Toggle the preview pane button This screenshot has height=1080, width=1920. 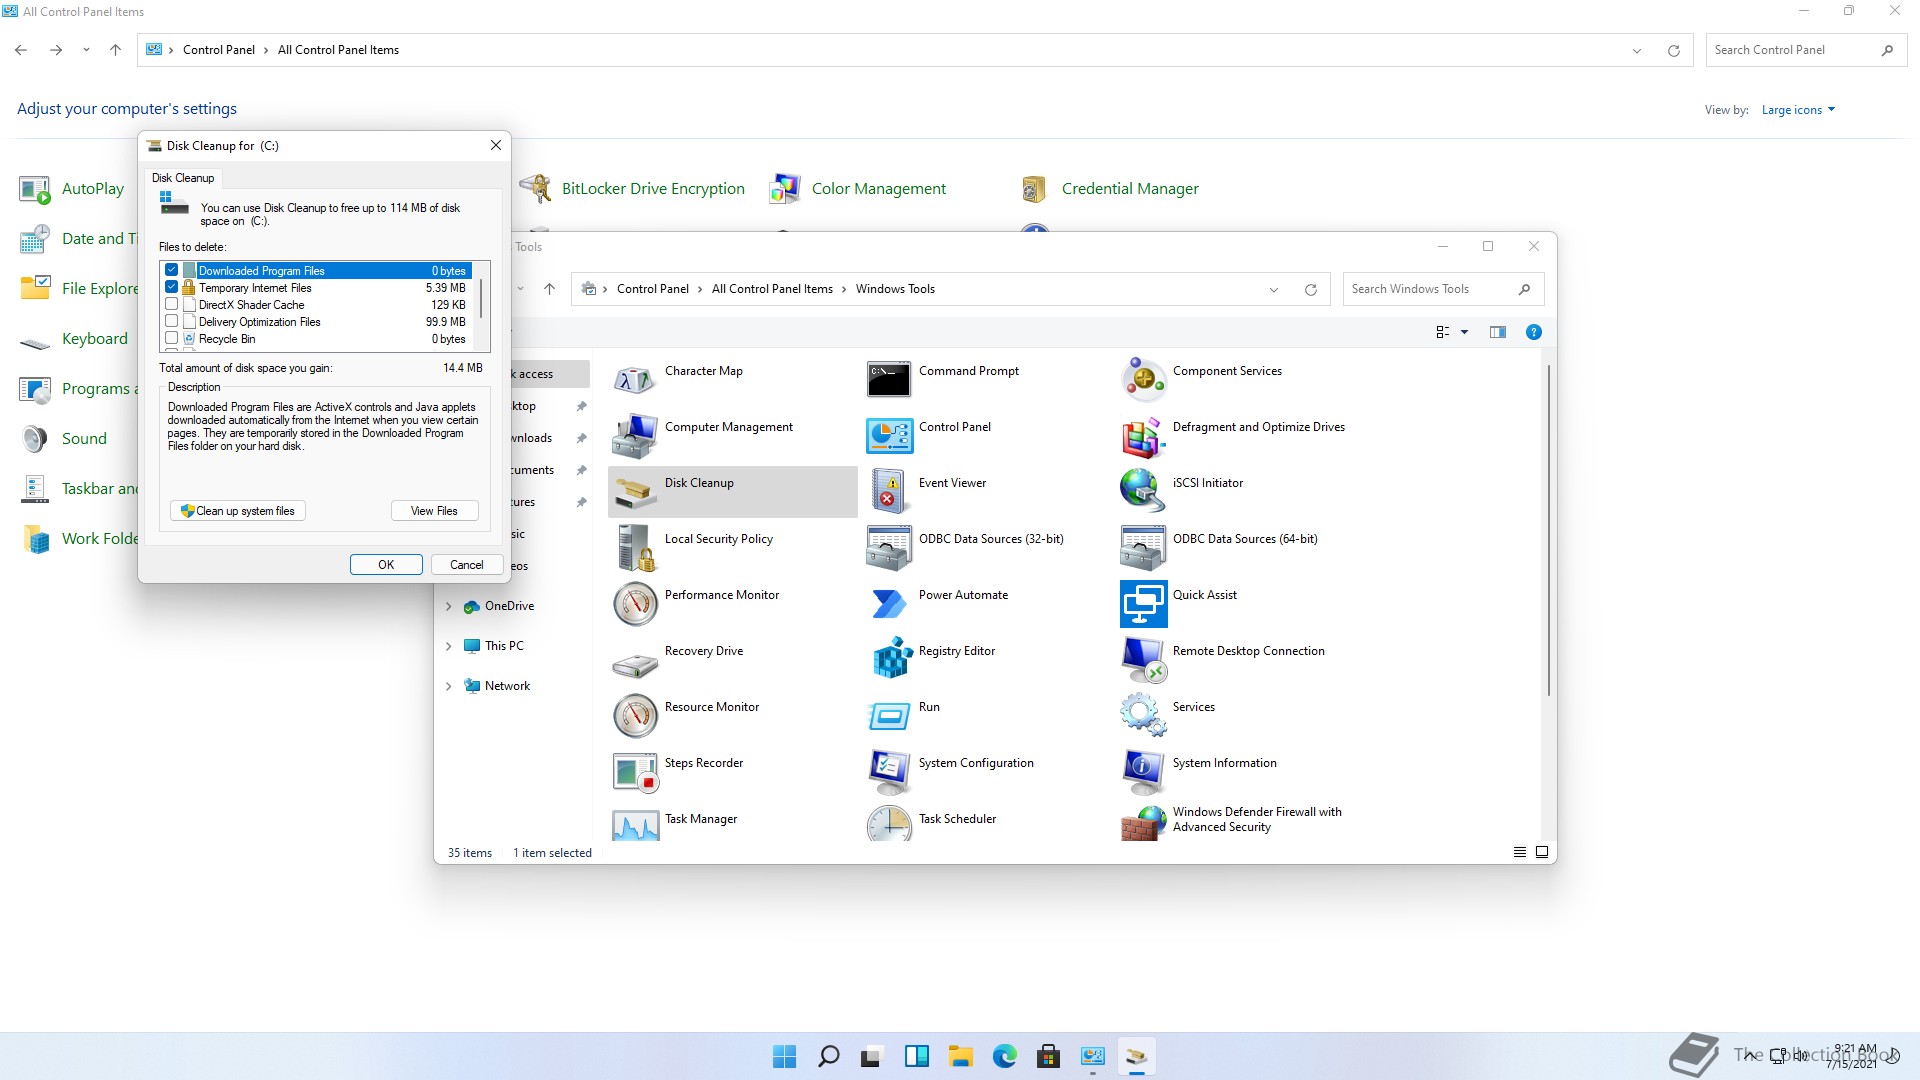[x=1497, y=332]
